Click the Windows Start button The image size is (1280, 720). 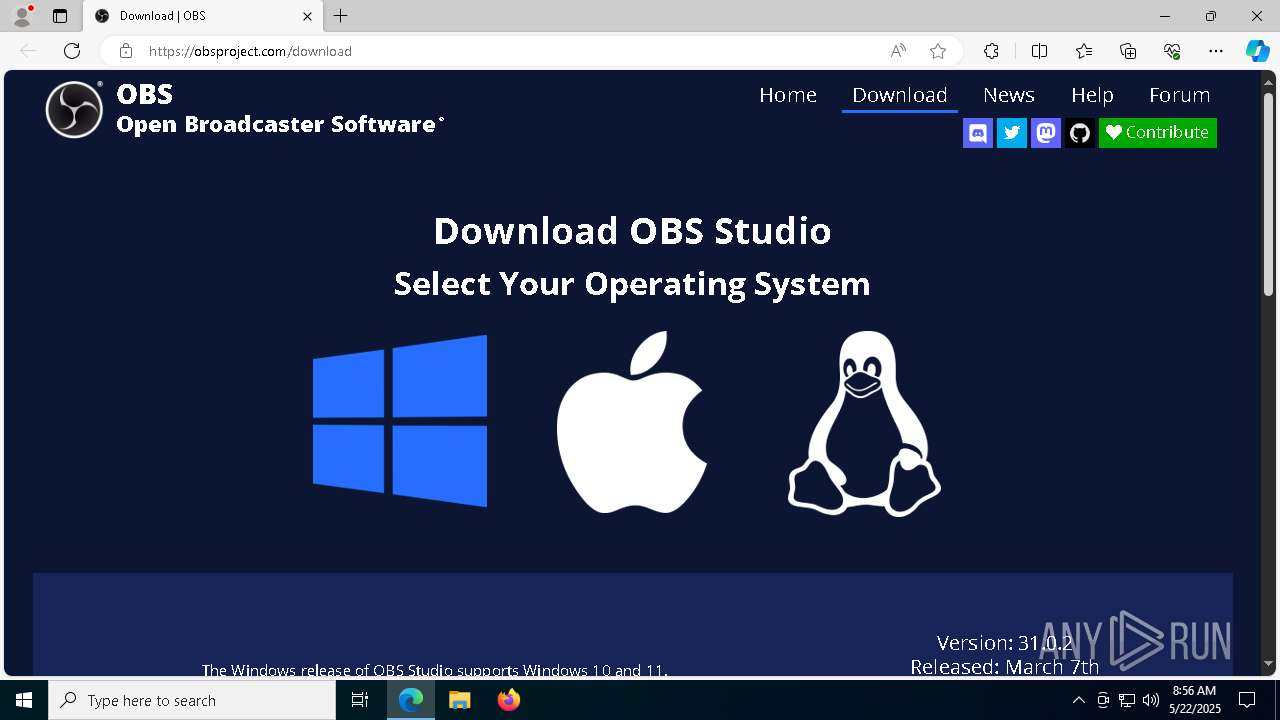pos(24,700)
